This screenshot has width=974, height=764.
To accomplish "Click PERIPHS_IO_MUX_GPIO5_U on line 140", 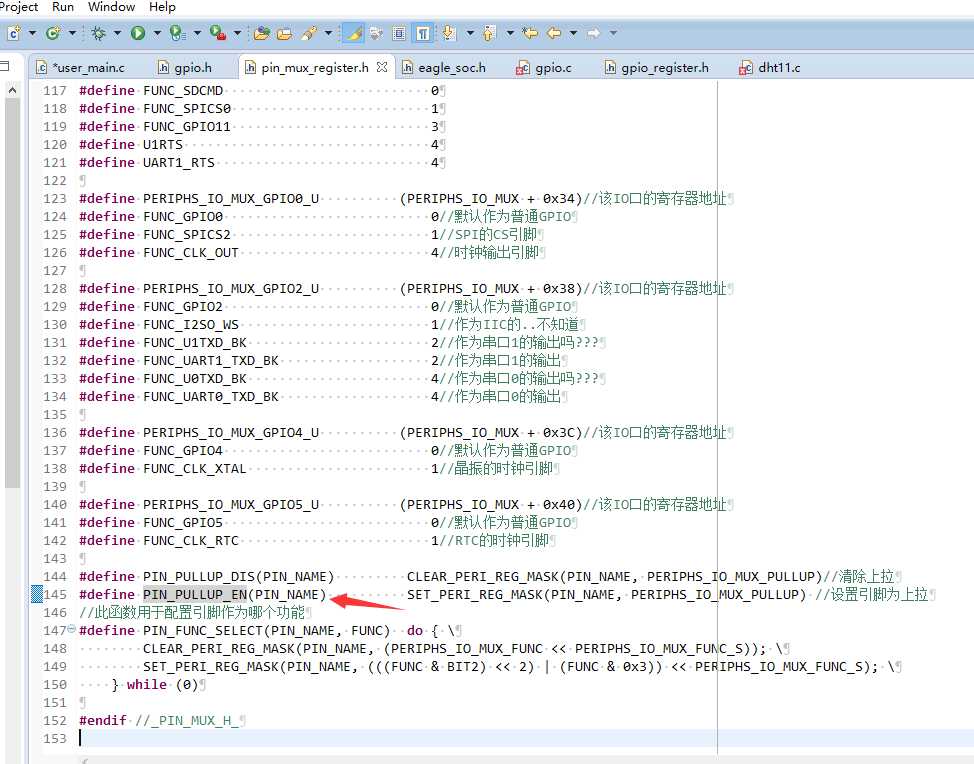I will (231, 504).
